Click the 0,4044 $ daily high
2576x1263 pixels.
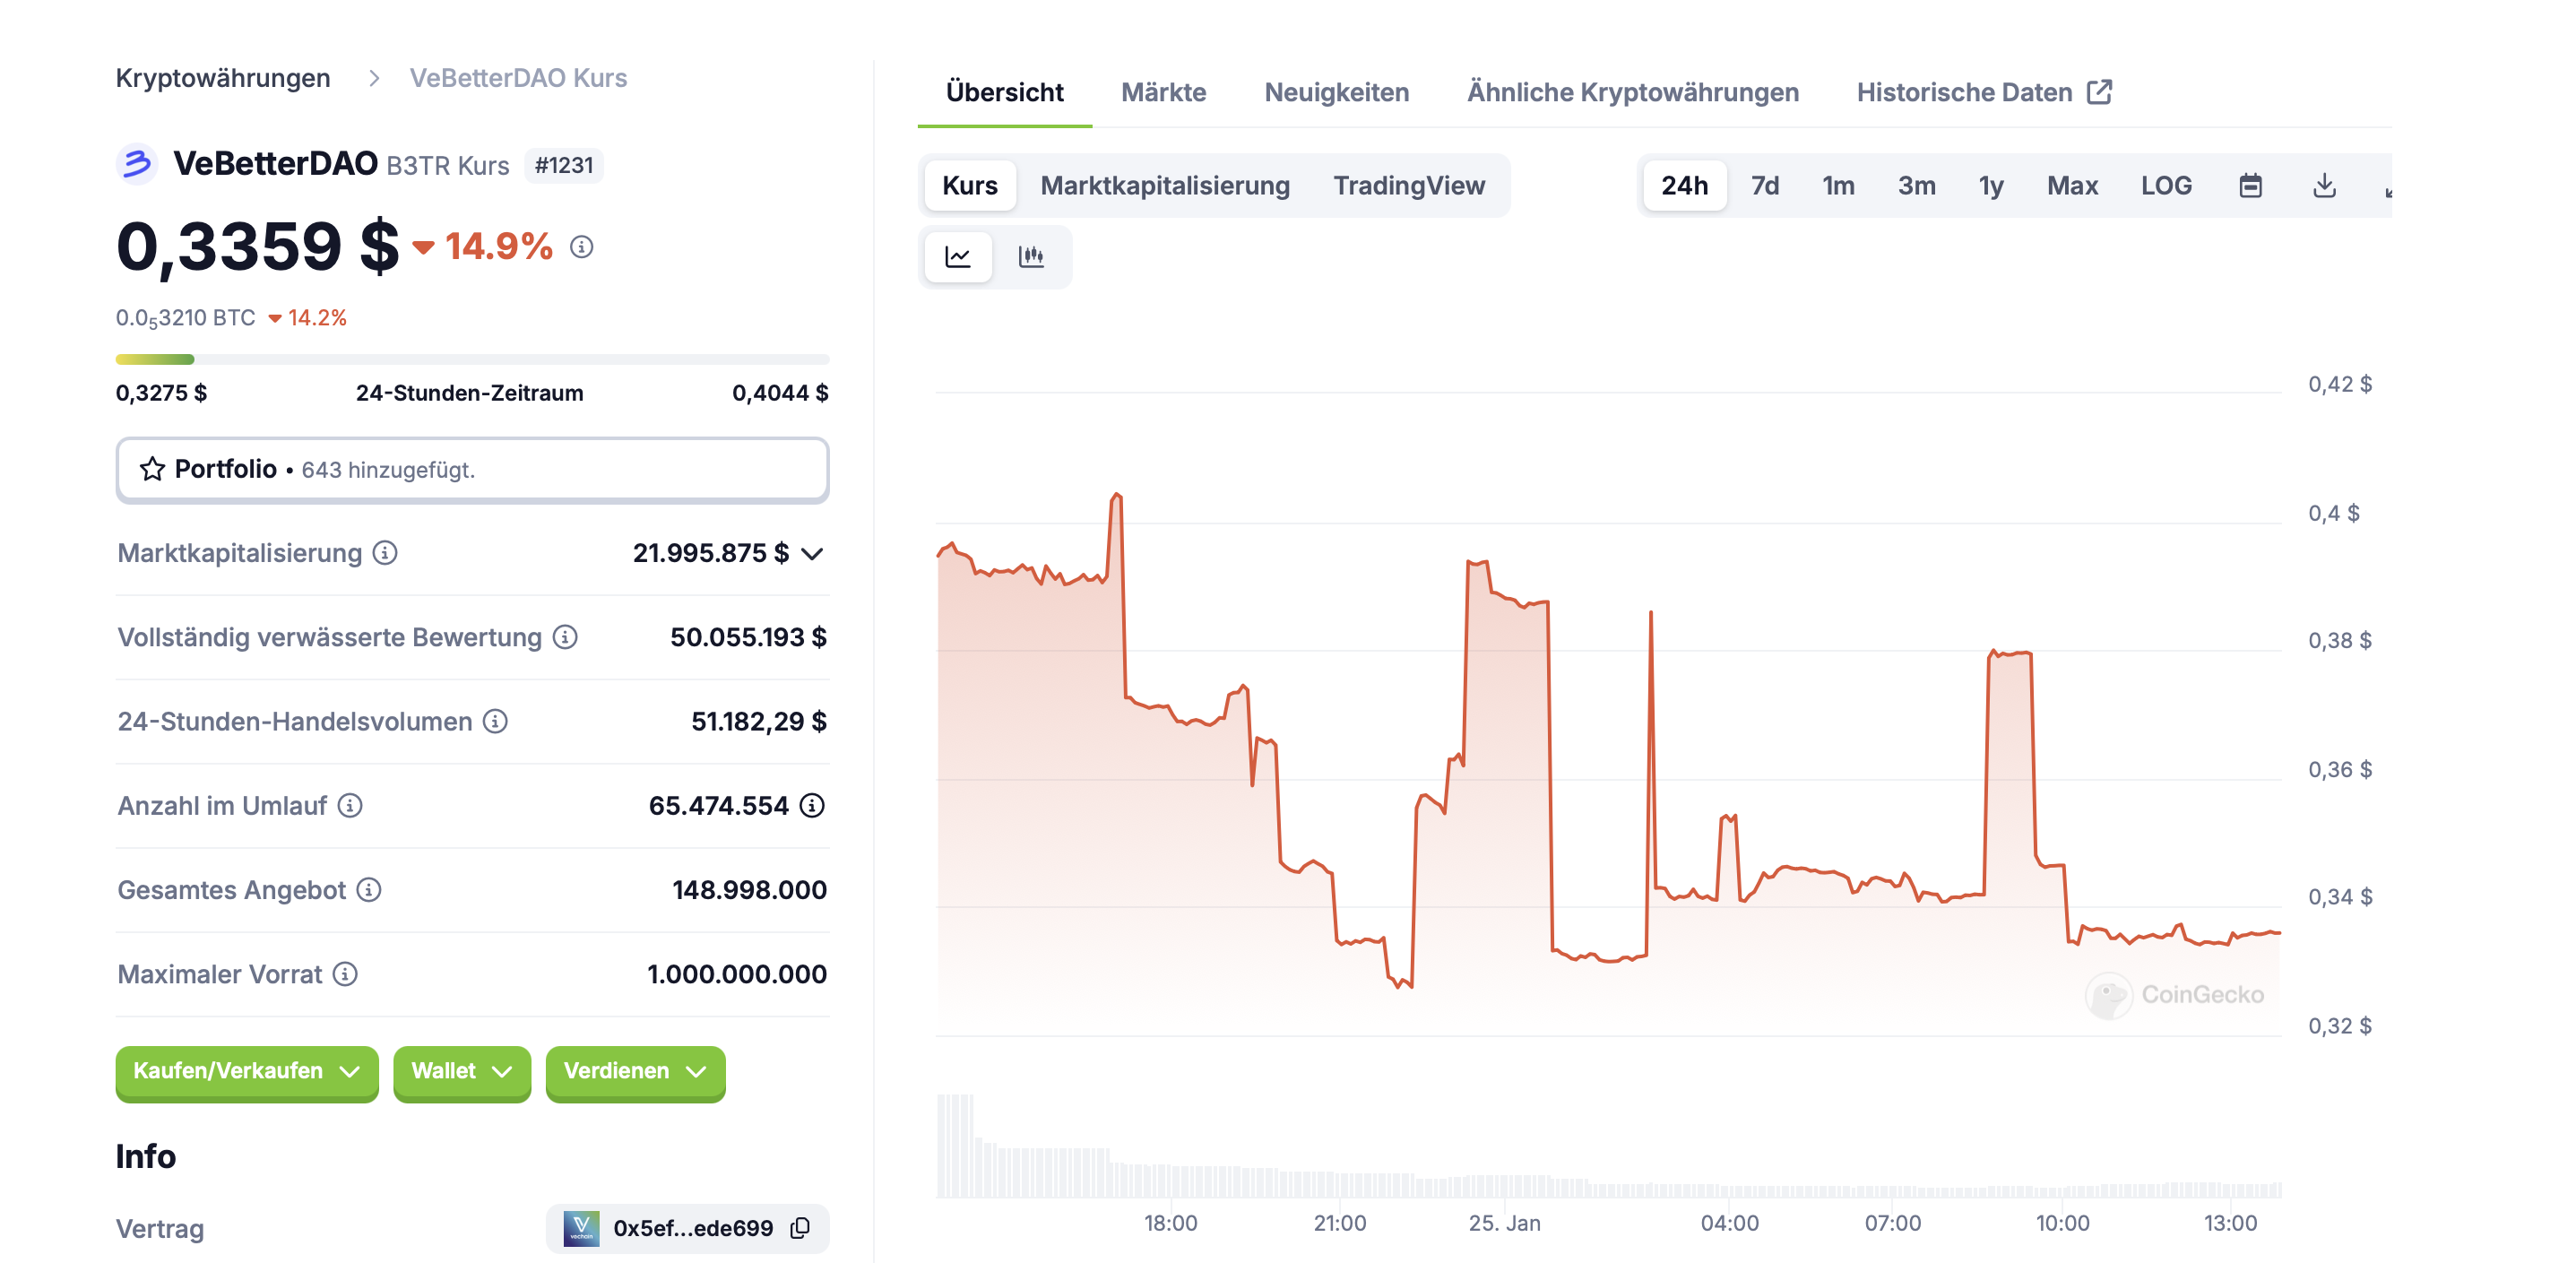780,393
